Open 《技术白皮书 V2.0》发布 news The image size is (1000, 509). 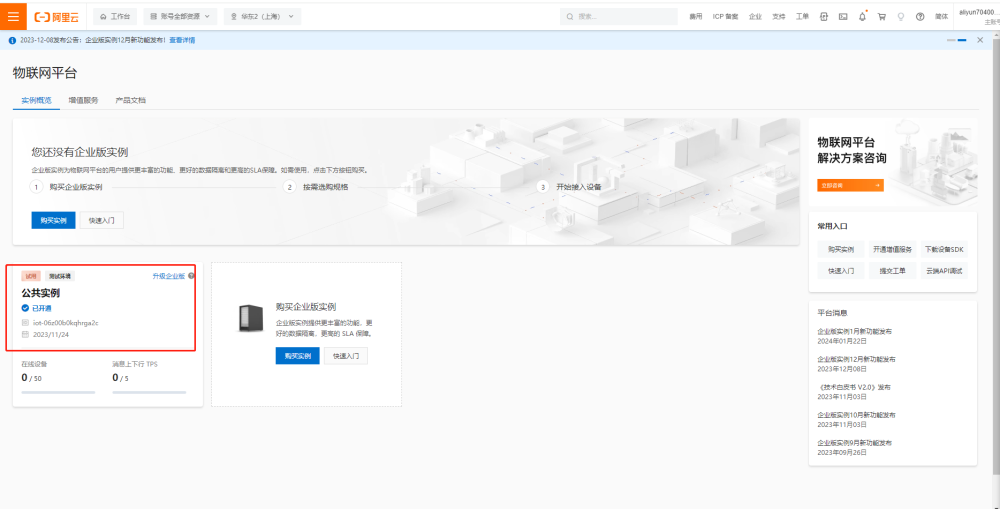coord(854,387)
